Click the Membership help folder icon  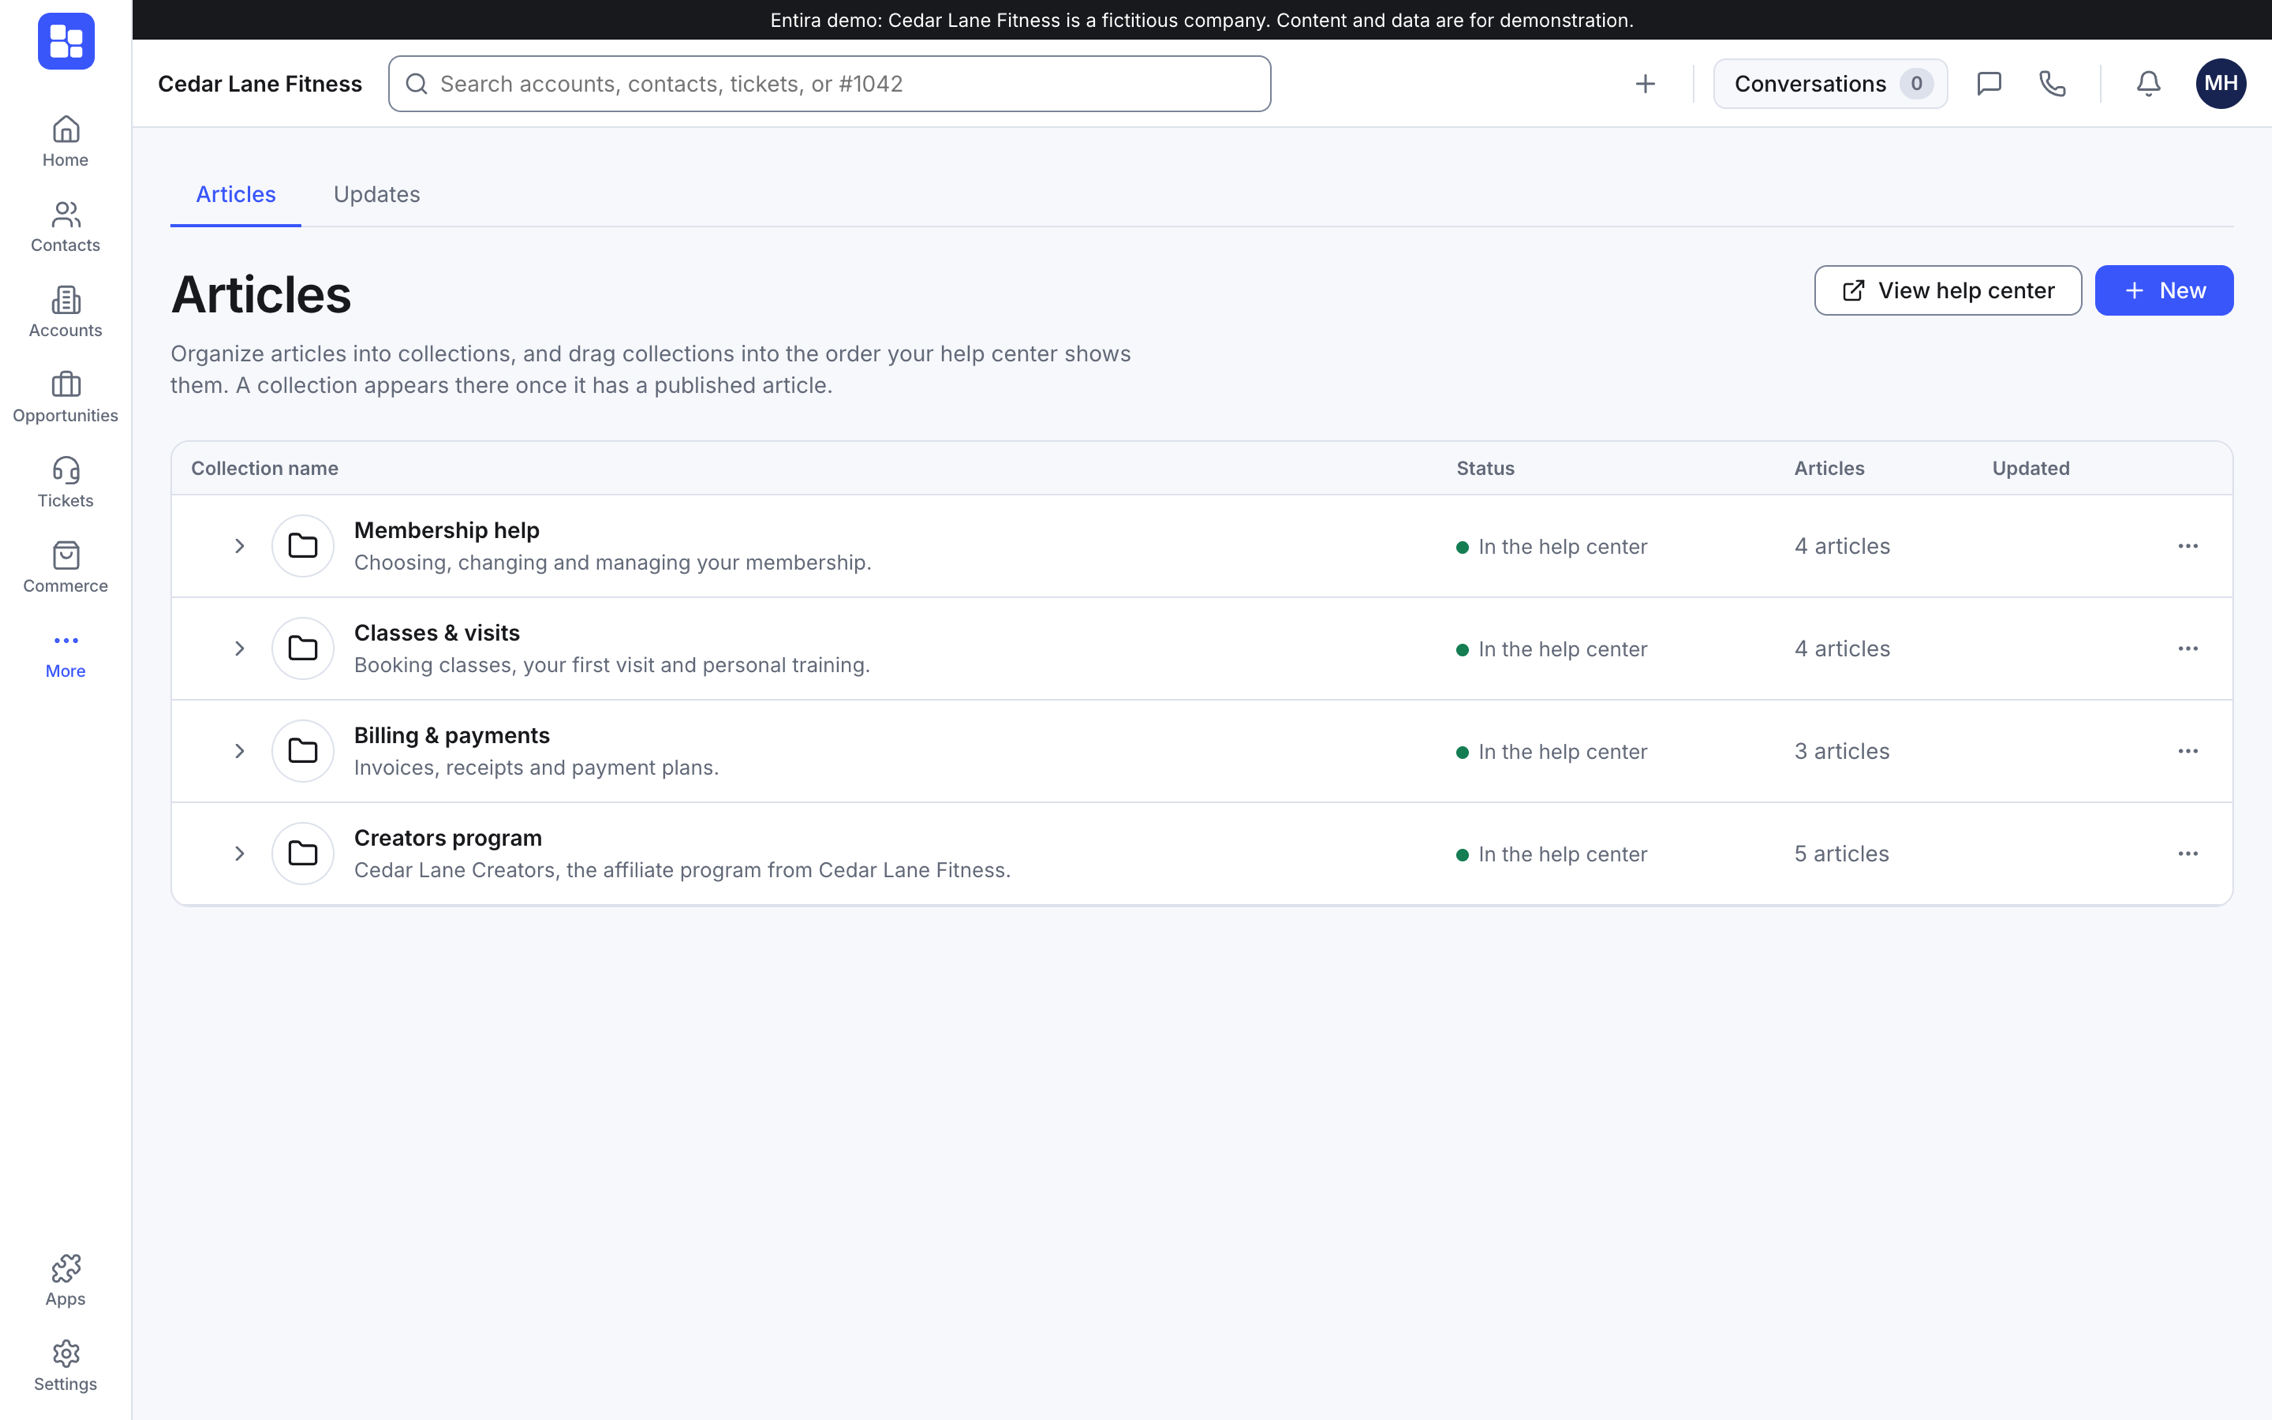click(303, 546)
